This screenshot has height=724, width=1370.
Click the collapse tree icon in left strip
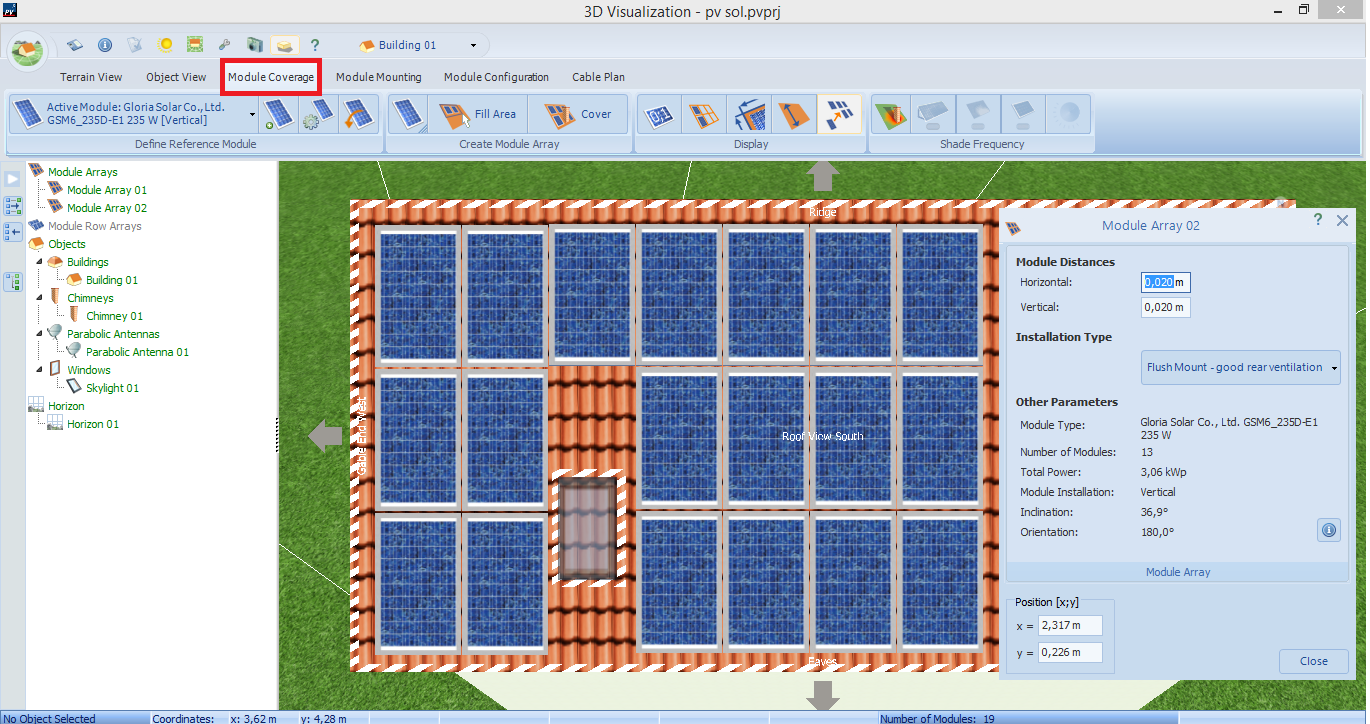[13, 232]
